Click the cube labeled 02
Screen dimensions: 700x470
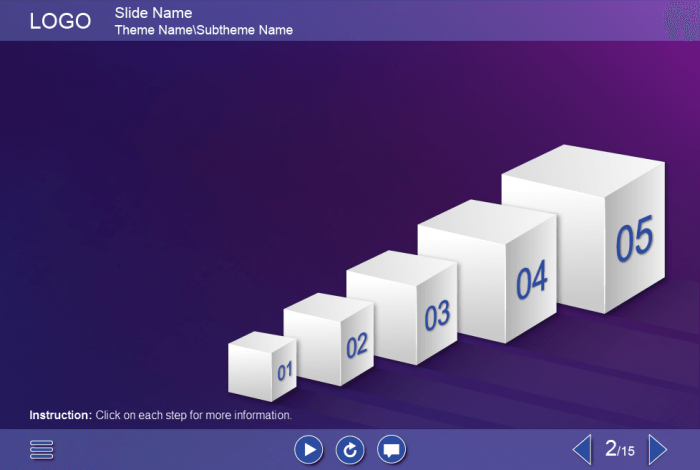328,342
